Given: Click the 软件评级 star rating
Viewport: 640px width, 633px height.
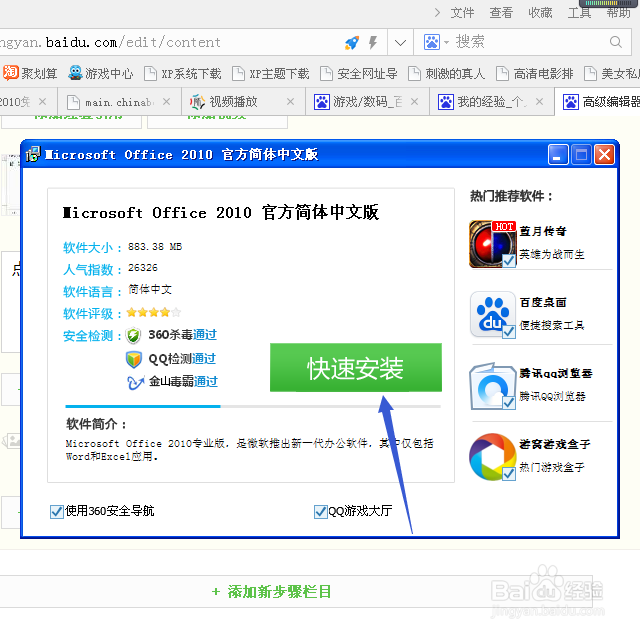Looking at the screenshot, I should click(153, 313).
